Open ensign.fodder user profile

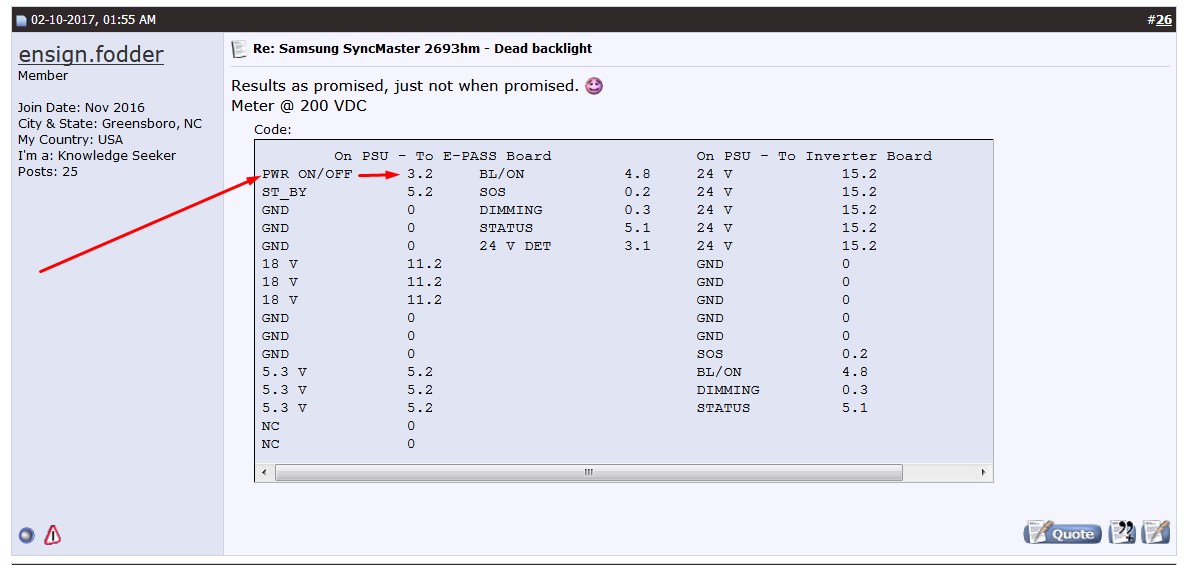point(91,55)
